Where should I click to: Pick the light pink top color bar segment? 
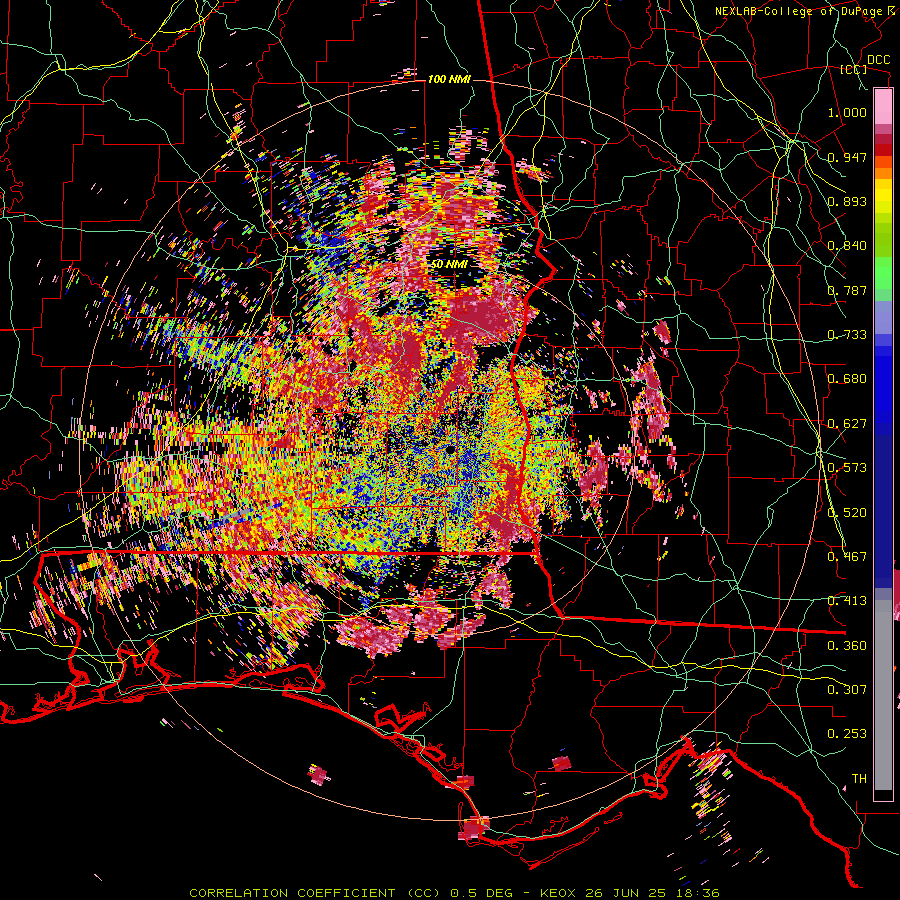[883, 106]
